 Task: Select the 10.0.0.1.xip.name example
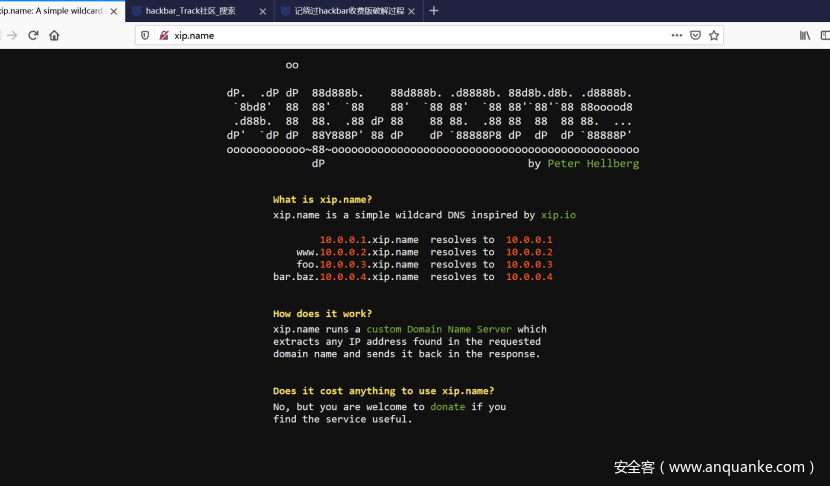coord(369,240)
